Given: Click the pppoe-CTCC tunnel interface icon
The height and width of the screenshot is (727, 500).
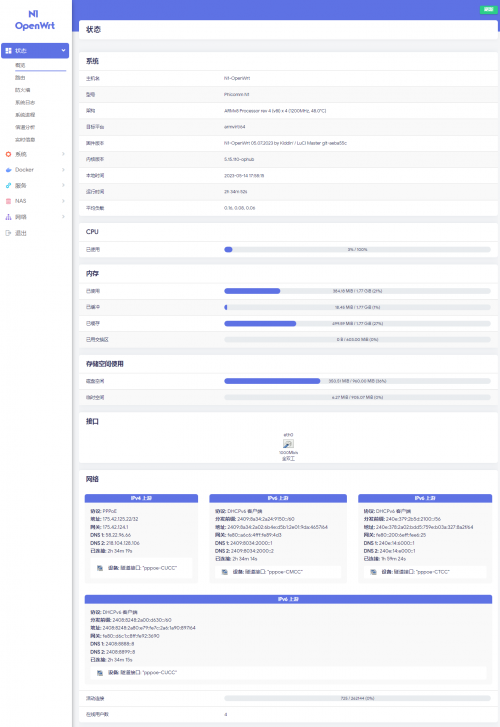Looking at the screenshot, I should [373, 572].
